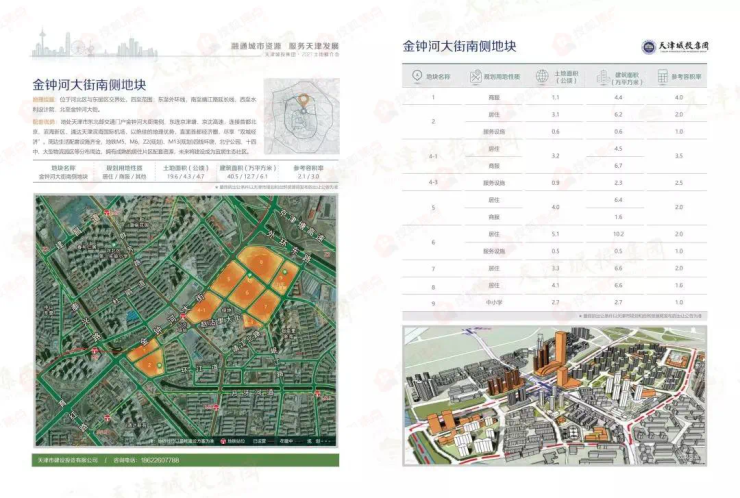Click the plot name header icon

coord(417,76)
